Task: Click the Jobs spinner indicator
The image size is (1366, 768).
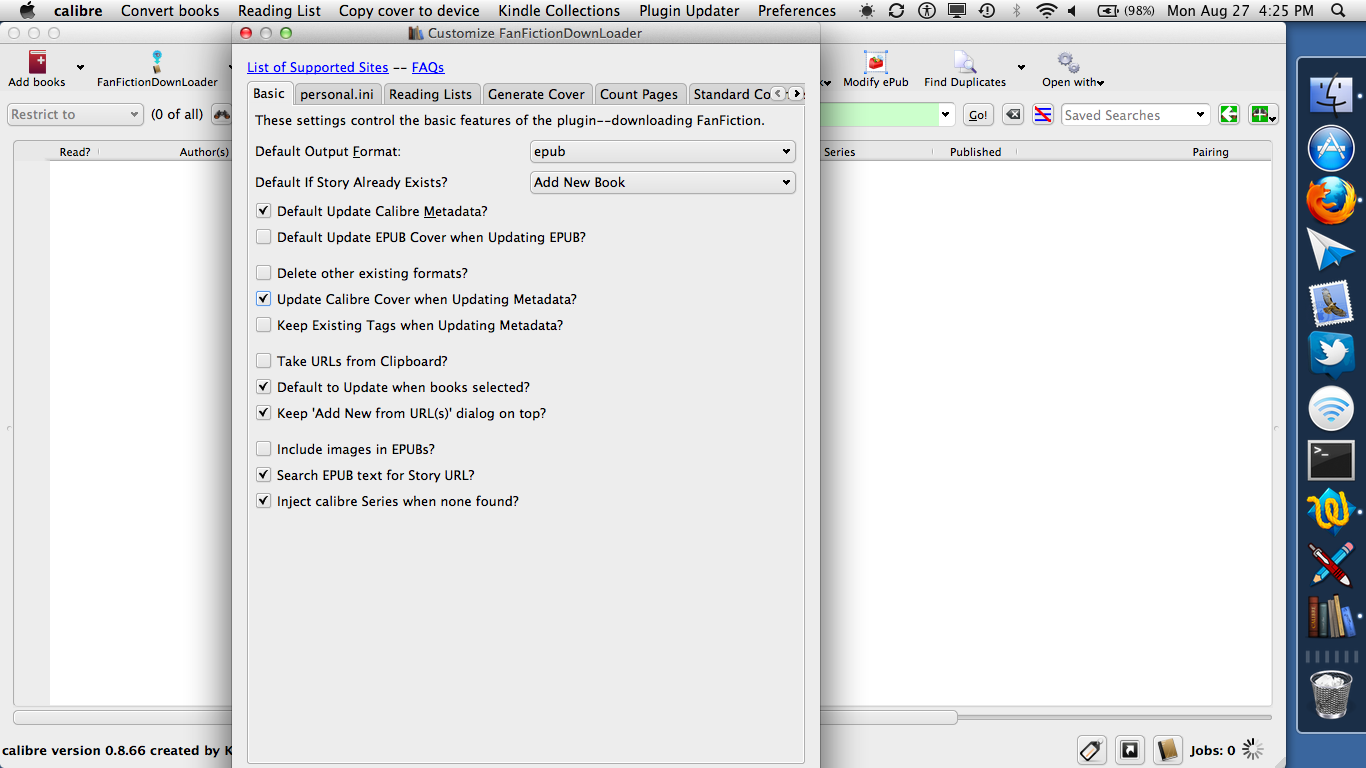Action: 1253,750
